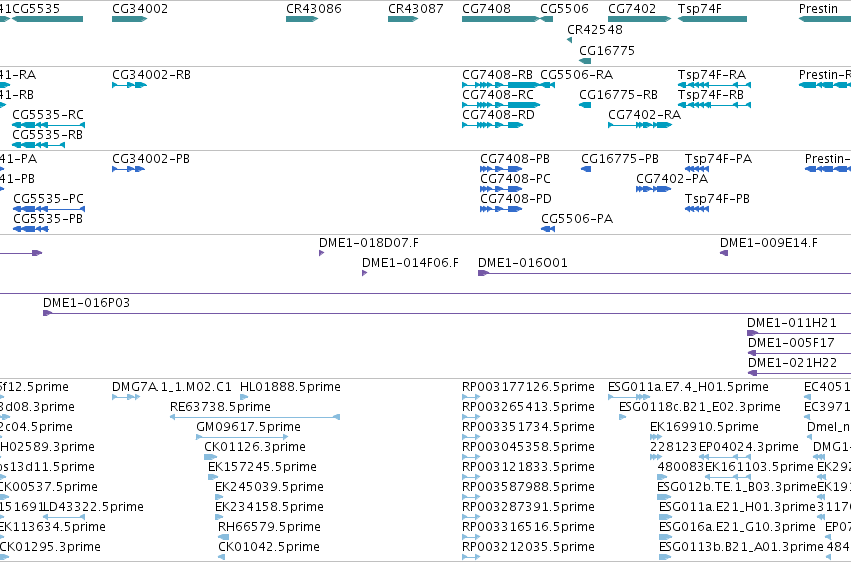Click the DME1-016P03 clone start
Image resolution: width=851 pixels, height=562 pixels.
[48, 314]
